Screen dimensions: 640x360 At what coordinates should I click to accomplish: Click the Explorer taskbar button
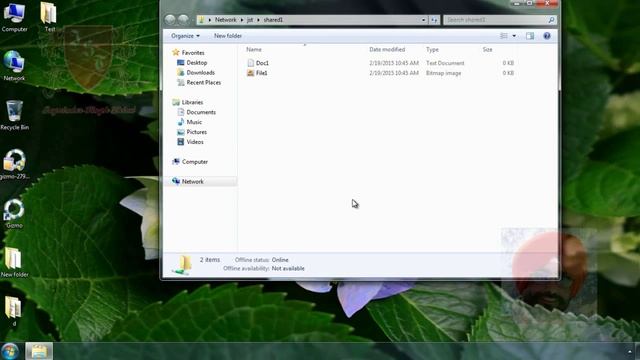click(39, 351)
